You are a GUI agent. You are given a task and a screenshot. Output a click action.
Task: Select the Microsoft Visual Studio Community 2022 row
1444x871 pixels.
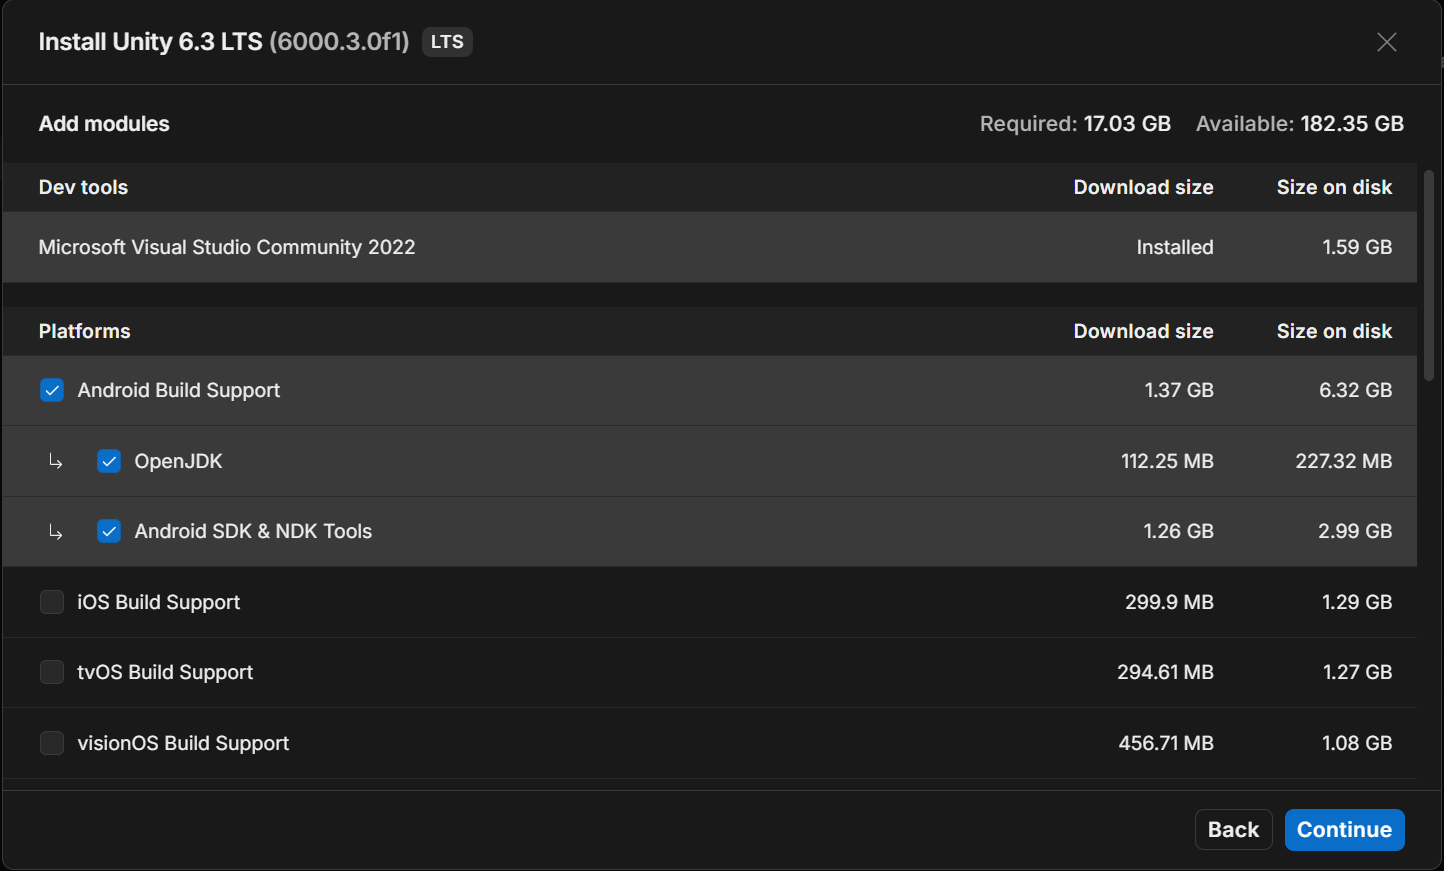click(227, 247)
